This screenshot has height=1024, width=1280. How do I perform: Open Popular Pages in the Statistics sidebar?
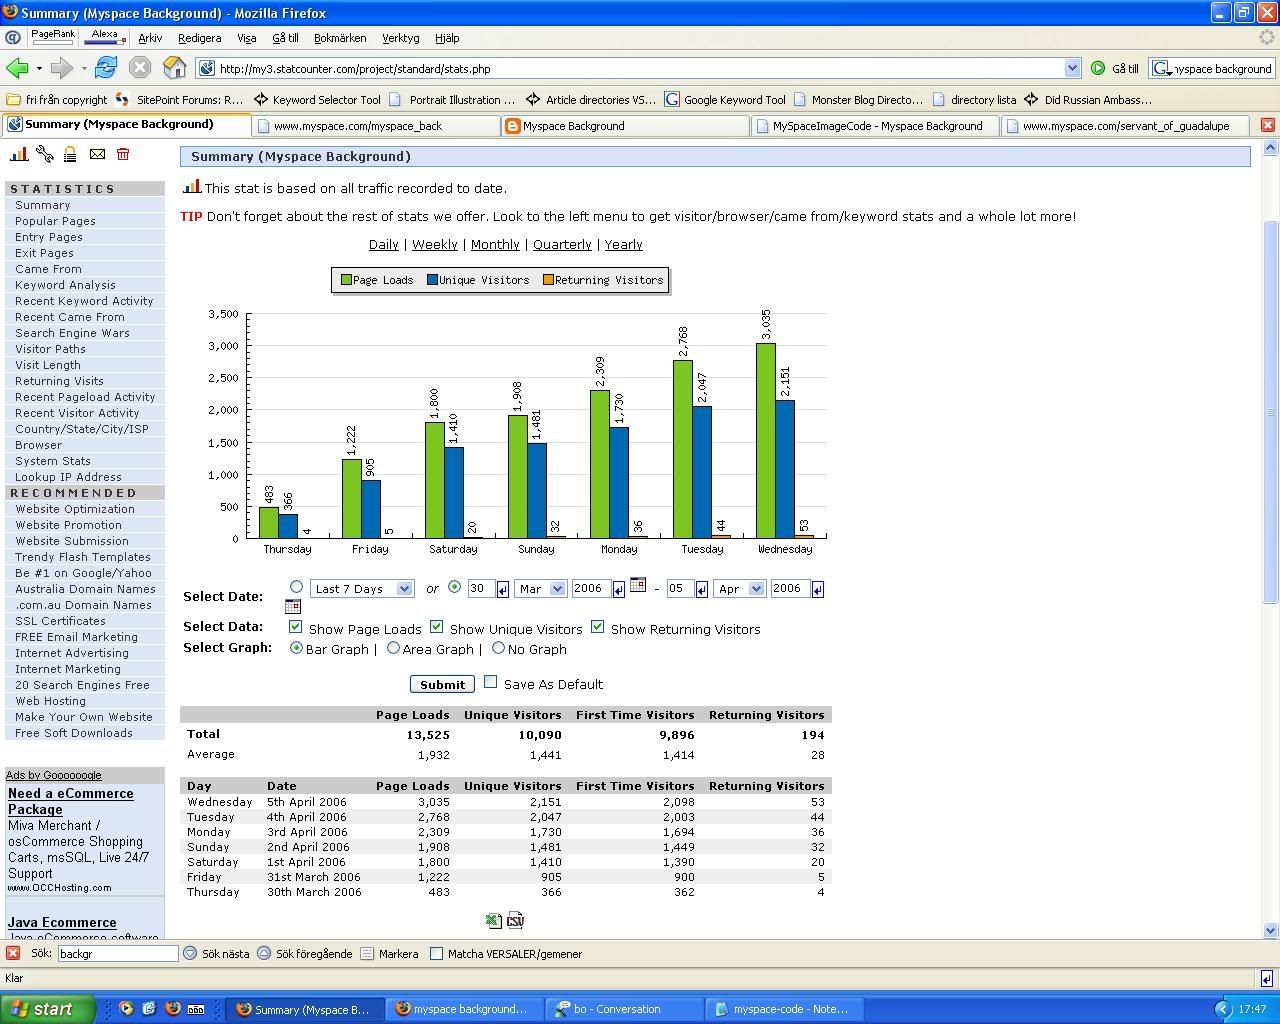(55, 221)
